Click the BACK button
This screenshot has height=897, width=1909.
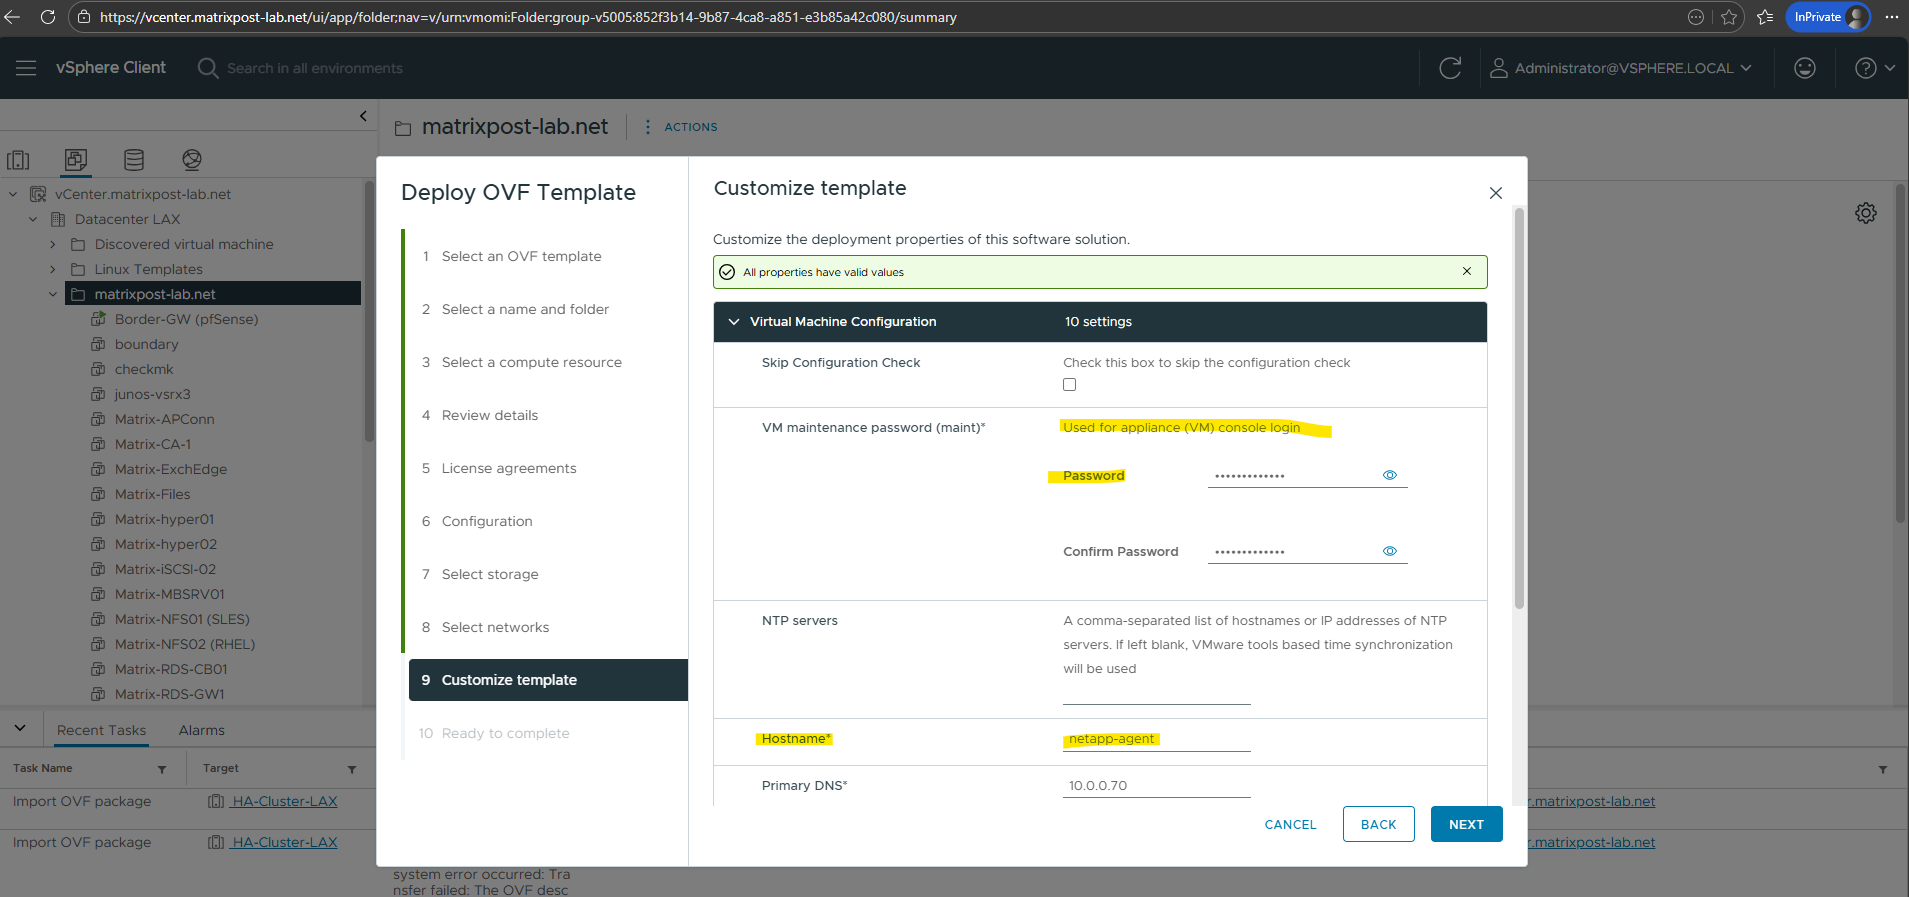pyautogui.click(x=1378, y=824)
